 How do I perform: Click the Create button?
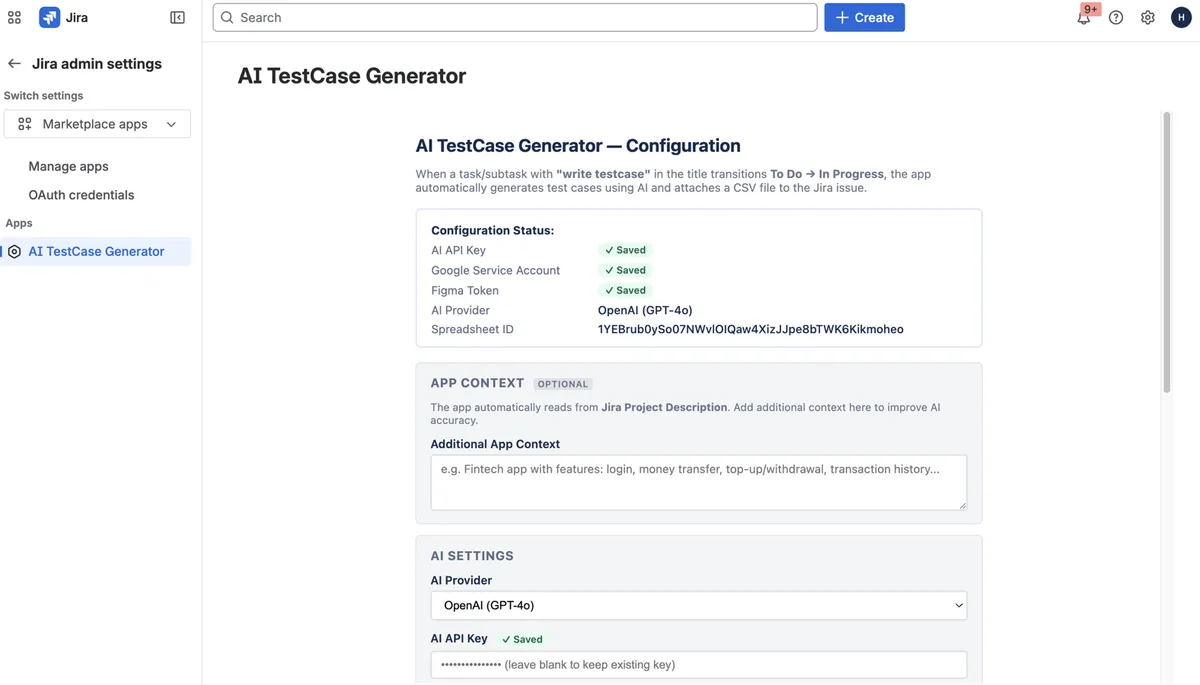864,17
